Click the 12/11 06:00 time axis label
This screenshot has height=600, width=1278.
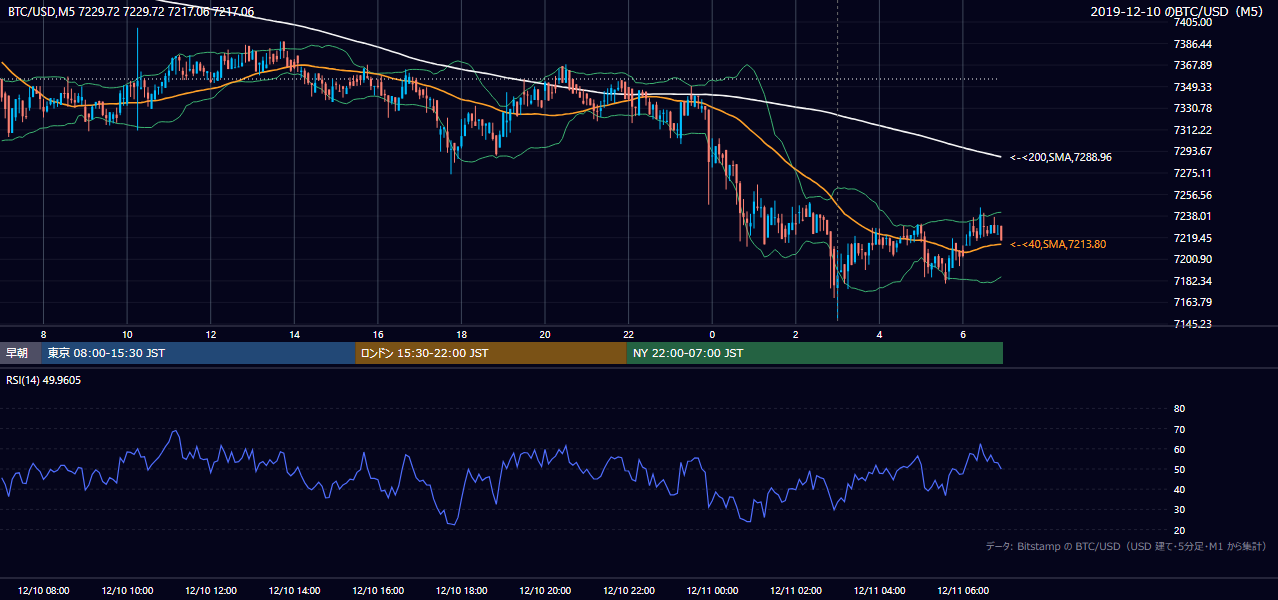click(x=963, y=591)
